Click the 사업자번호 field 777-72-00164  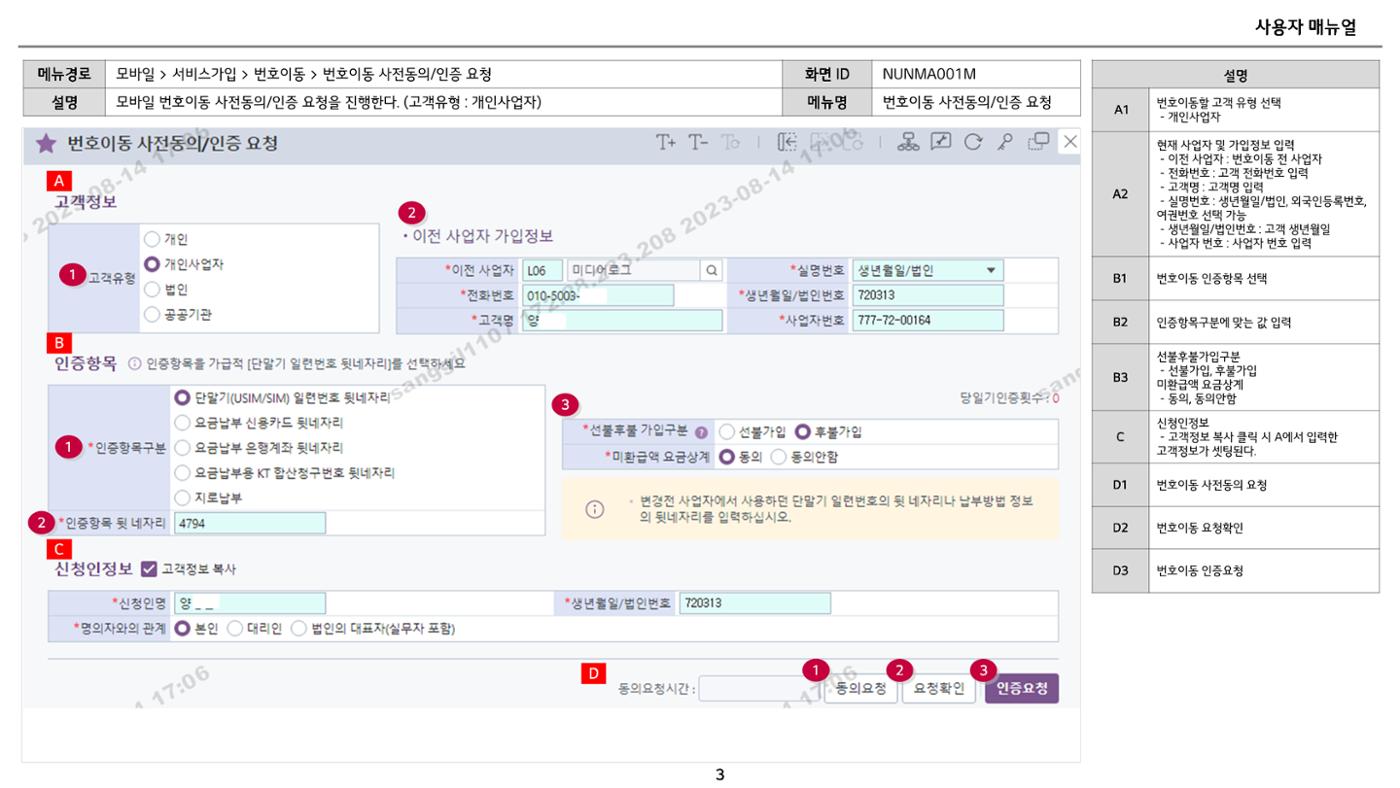[x=928, y=321]
